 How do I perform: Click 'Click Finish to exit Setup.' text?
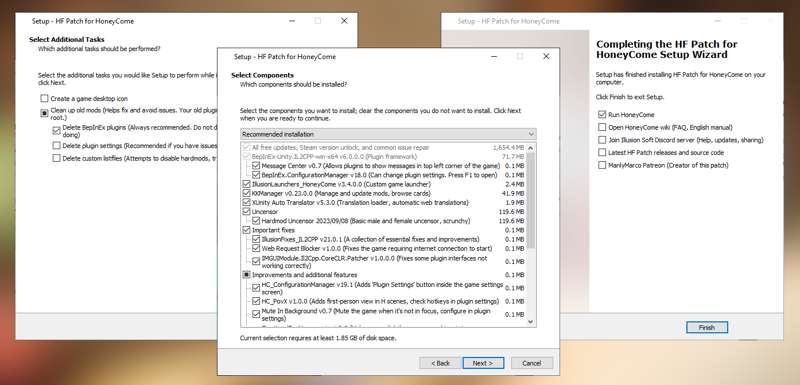630,97
